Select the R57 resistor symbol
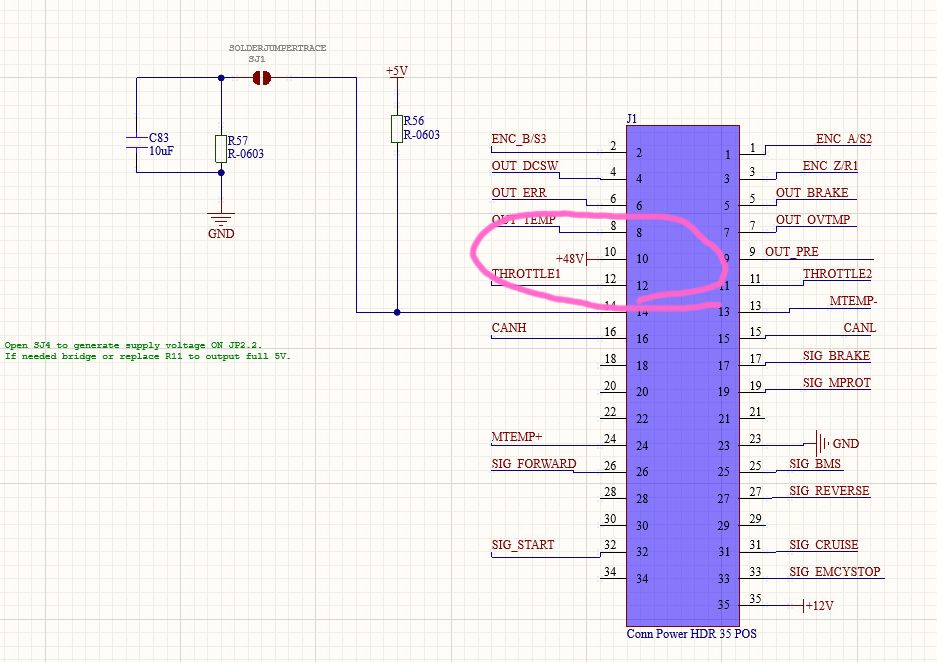This screenshot has height=662, width=937. (220, 148)
